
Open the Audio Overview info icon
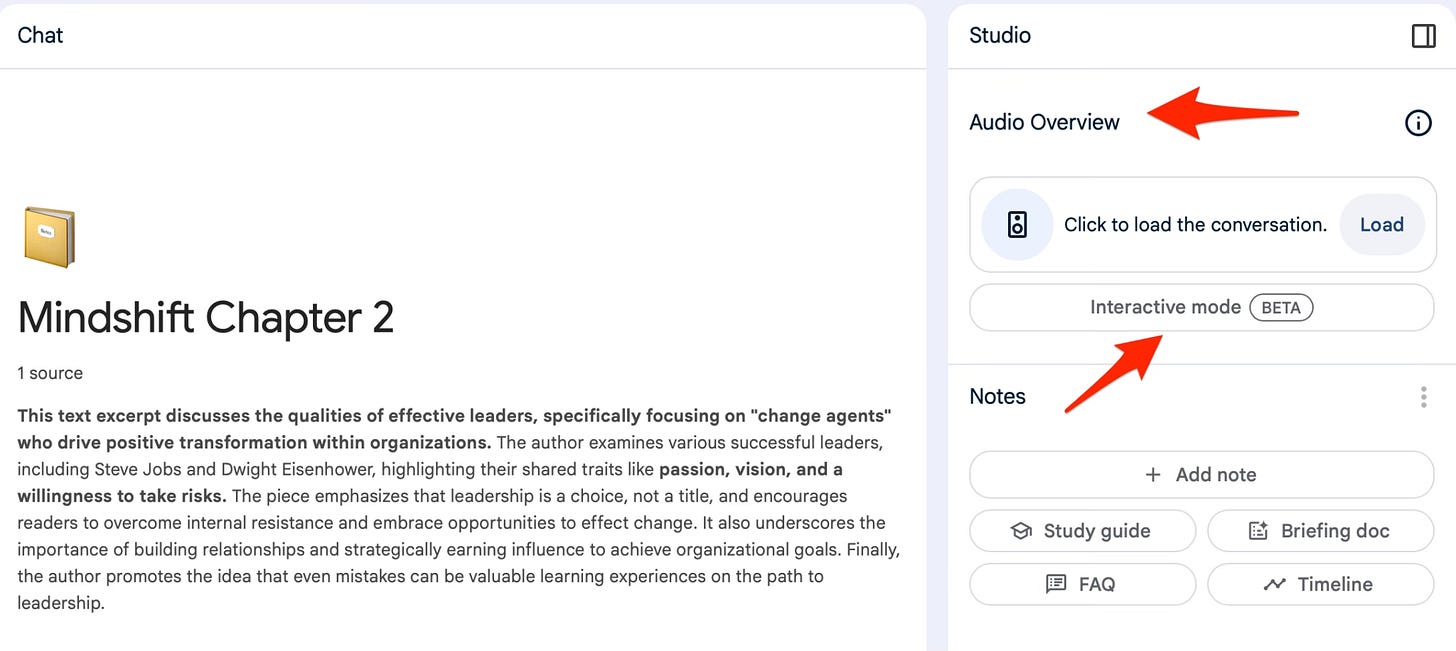[1418, 123]
